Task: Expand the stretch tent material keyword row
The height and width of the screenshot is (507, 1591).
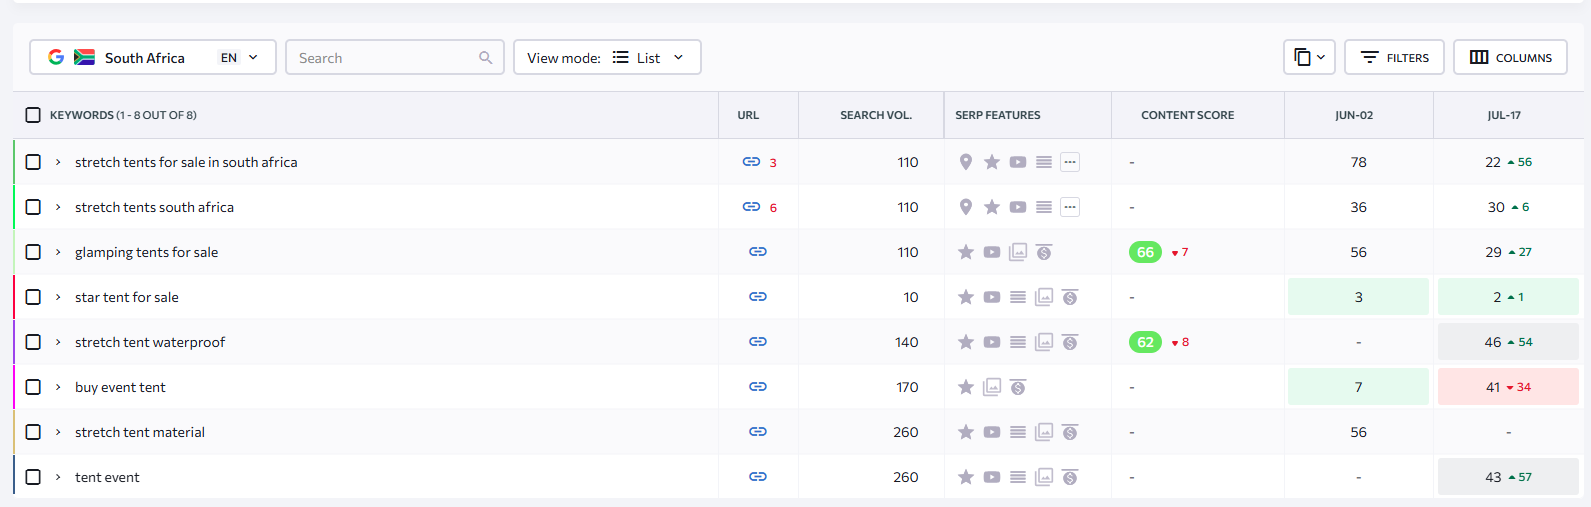Action: [x=58, y=432]
